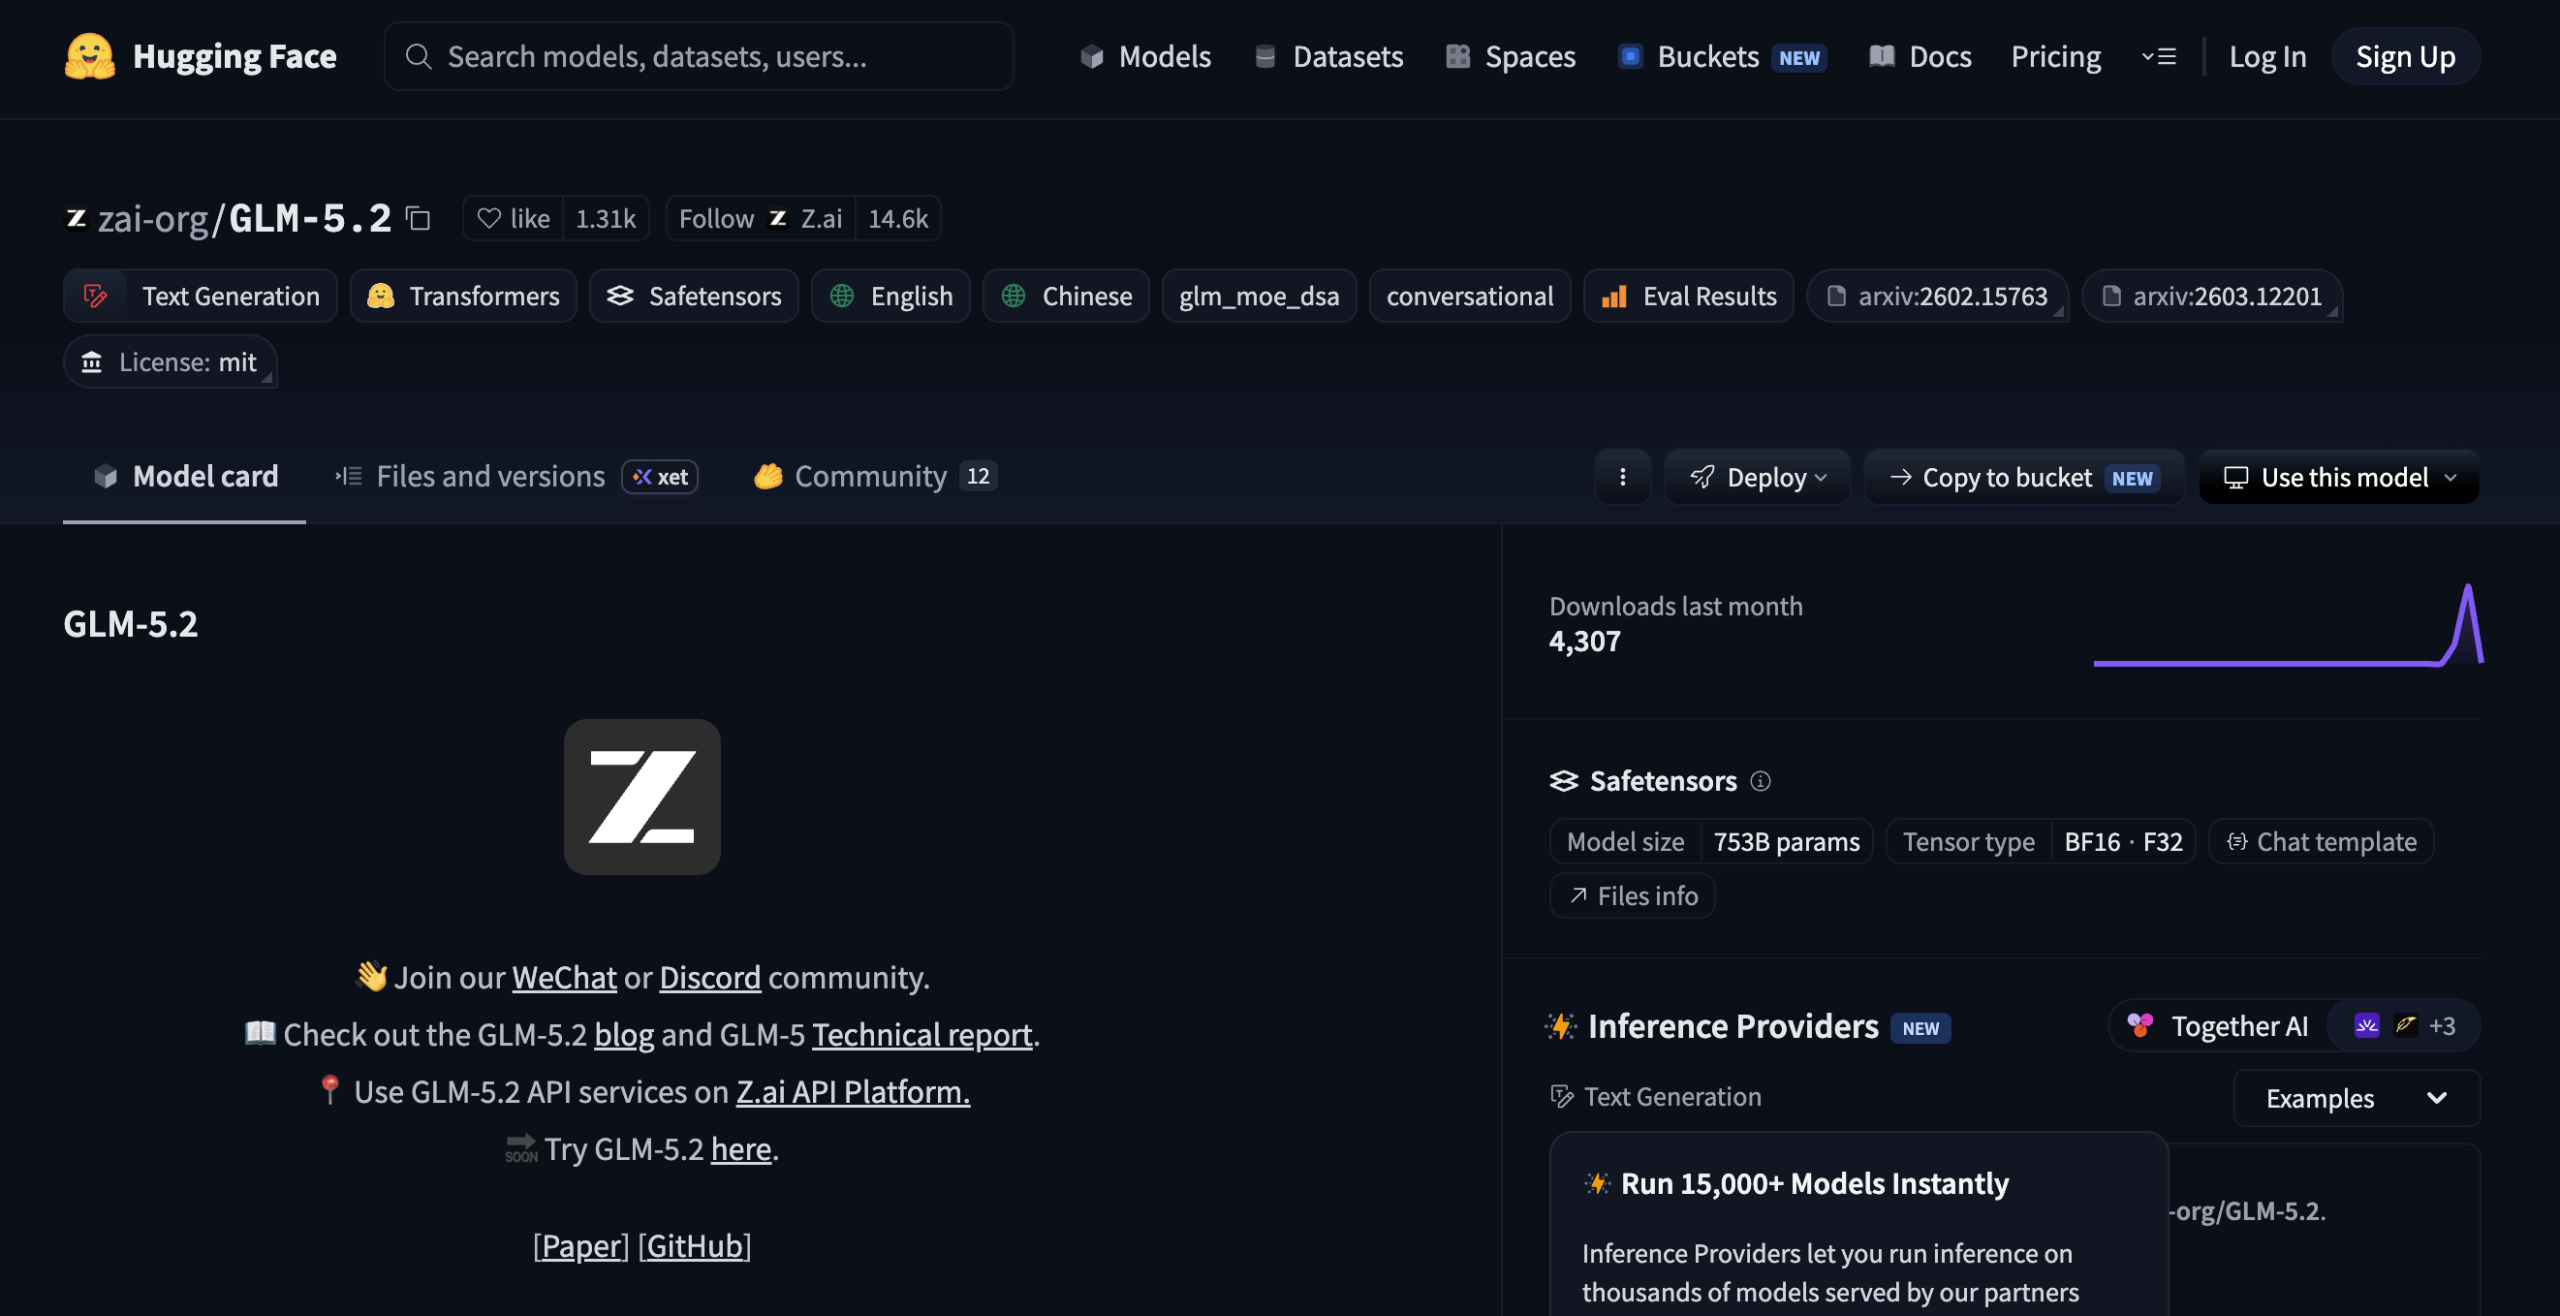This screenshot has width=2560, height=1316.
Task: Open the [GitHub] link
Action: [x=695, y=1246]
